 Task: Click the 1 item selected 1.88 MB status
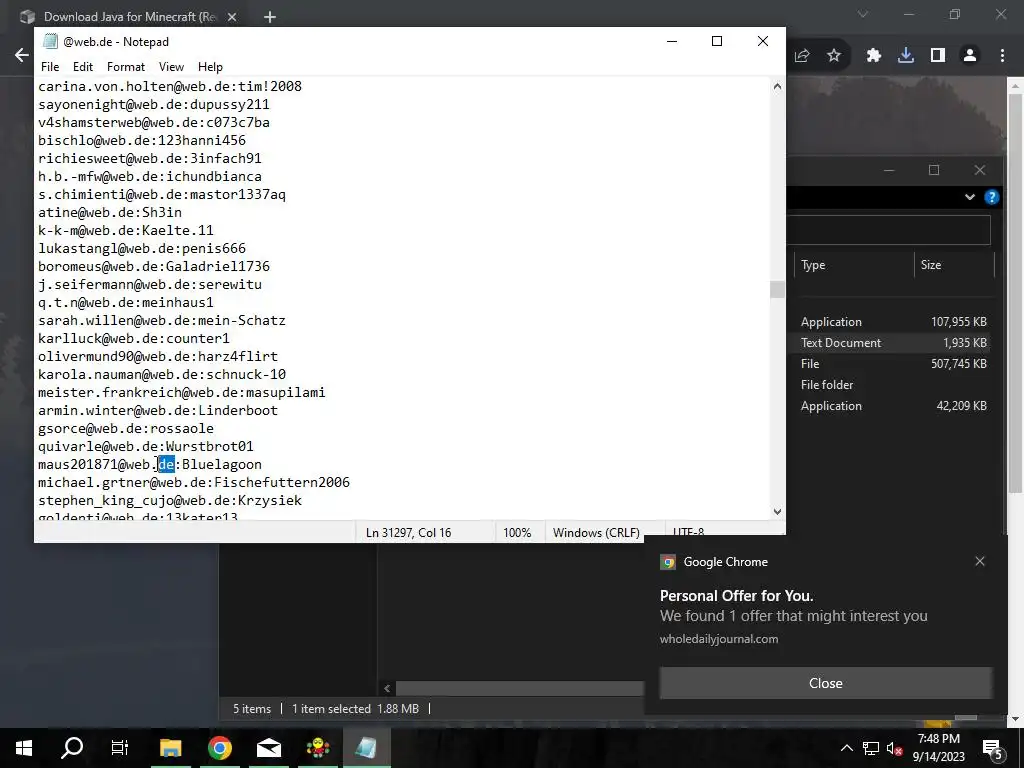(x=355, y=709)
